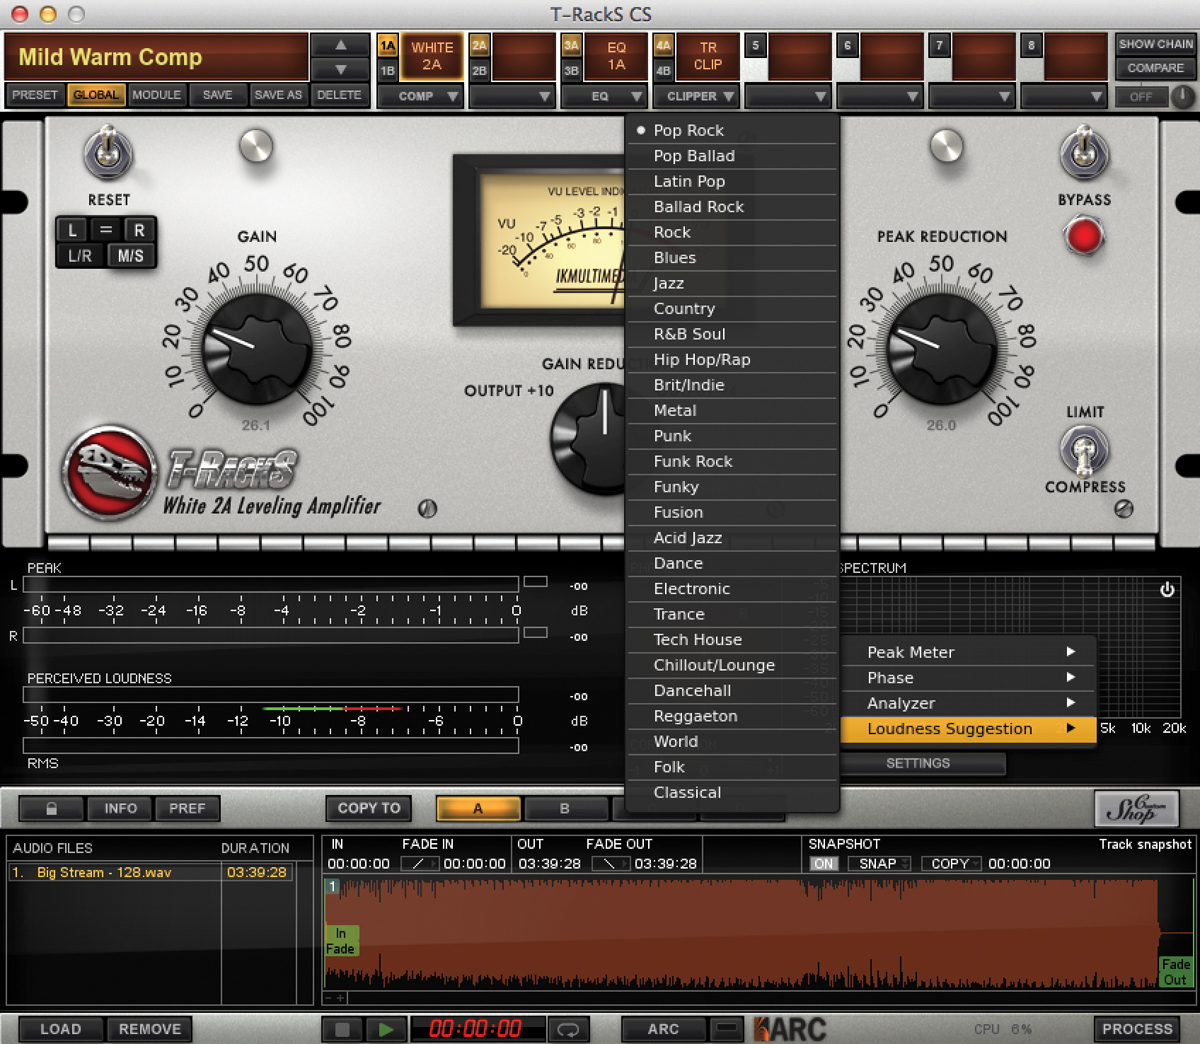Click the GAIN knob

click(x=256, y=348)
